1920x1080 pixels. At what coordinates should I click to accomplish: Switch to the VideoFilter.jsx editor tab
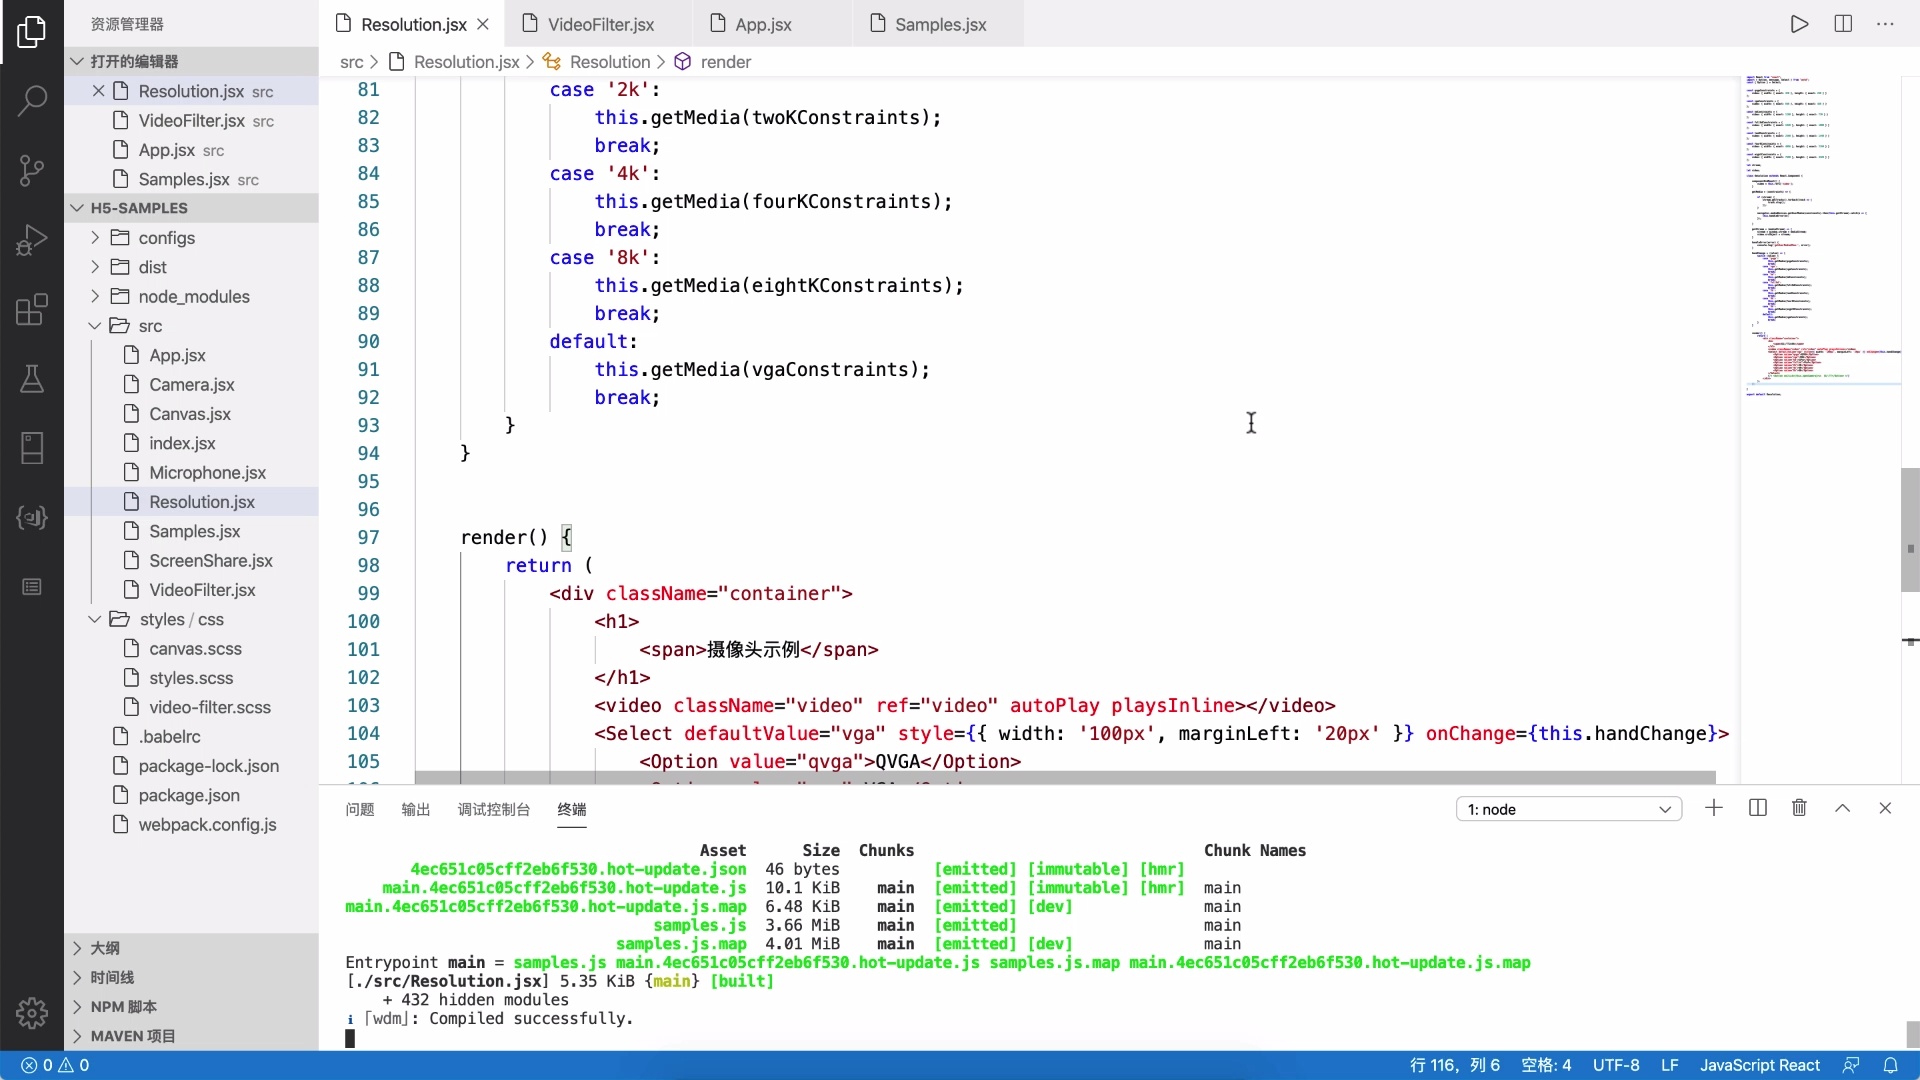[x=600, y=24]
